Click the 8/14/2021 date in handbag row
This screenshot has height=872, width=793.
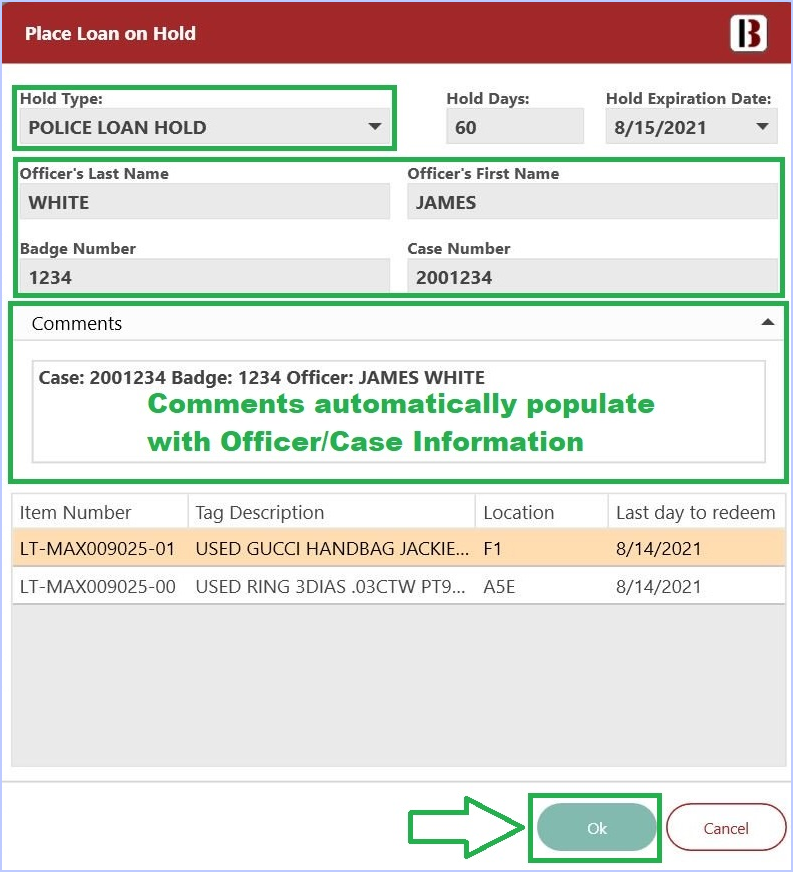(658, 548)
